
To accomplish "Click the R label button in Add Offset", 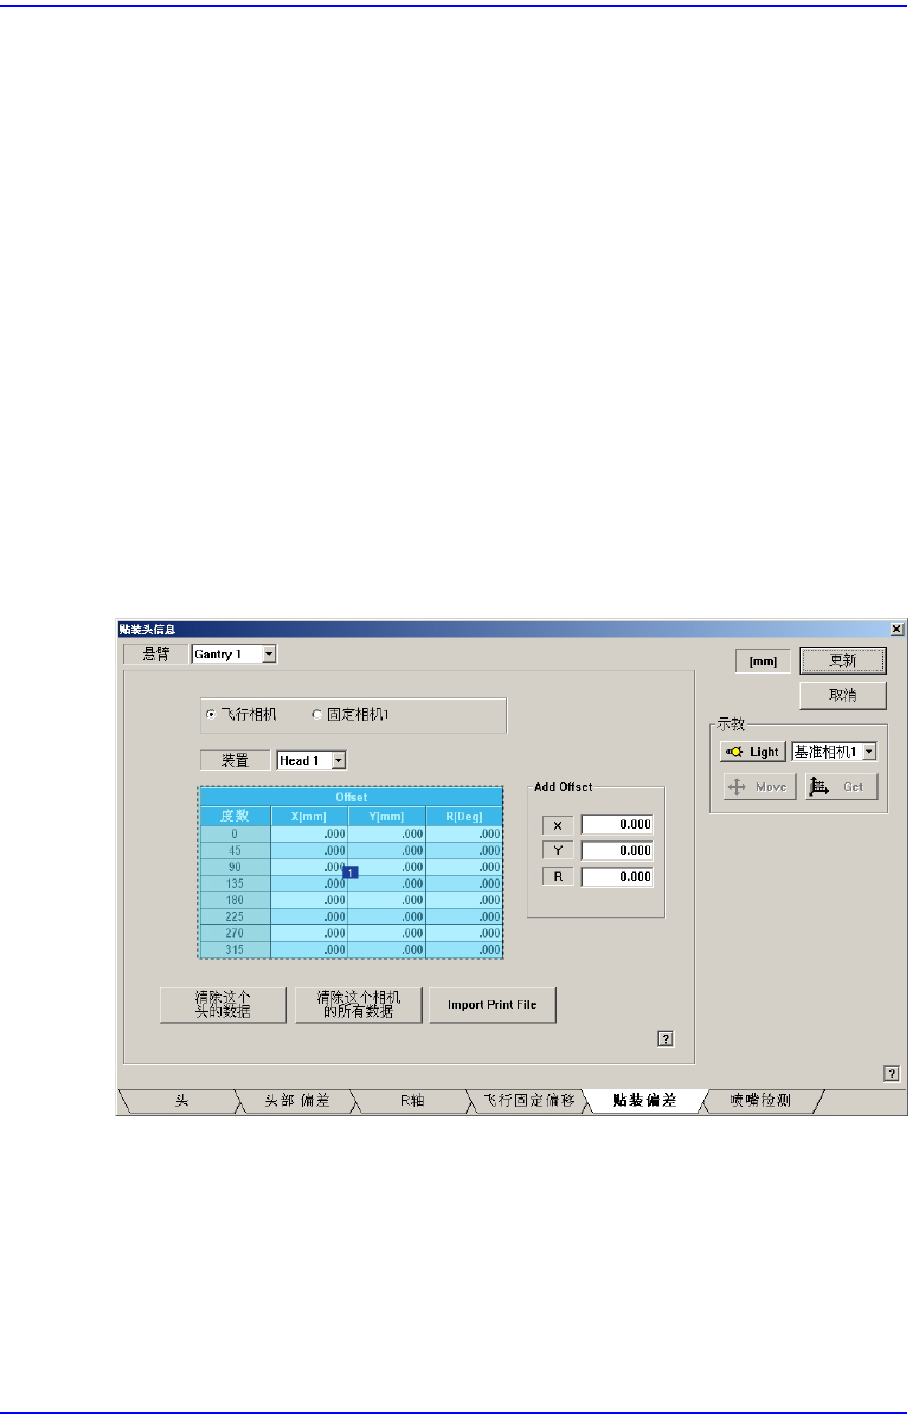I will pos(558,877).
